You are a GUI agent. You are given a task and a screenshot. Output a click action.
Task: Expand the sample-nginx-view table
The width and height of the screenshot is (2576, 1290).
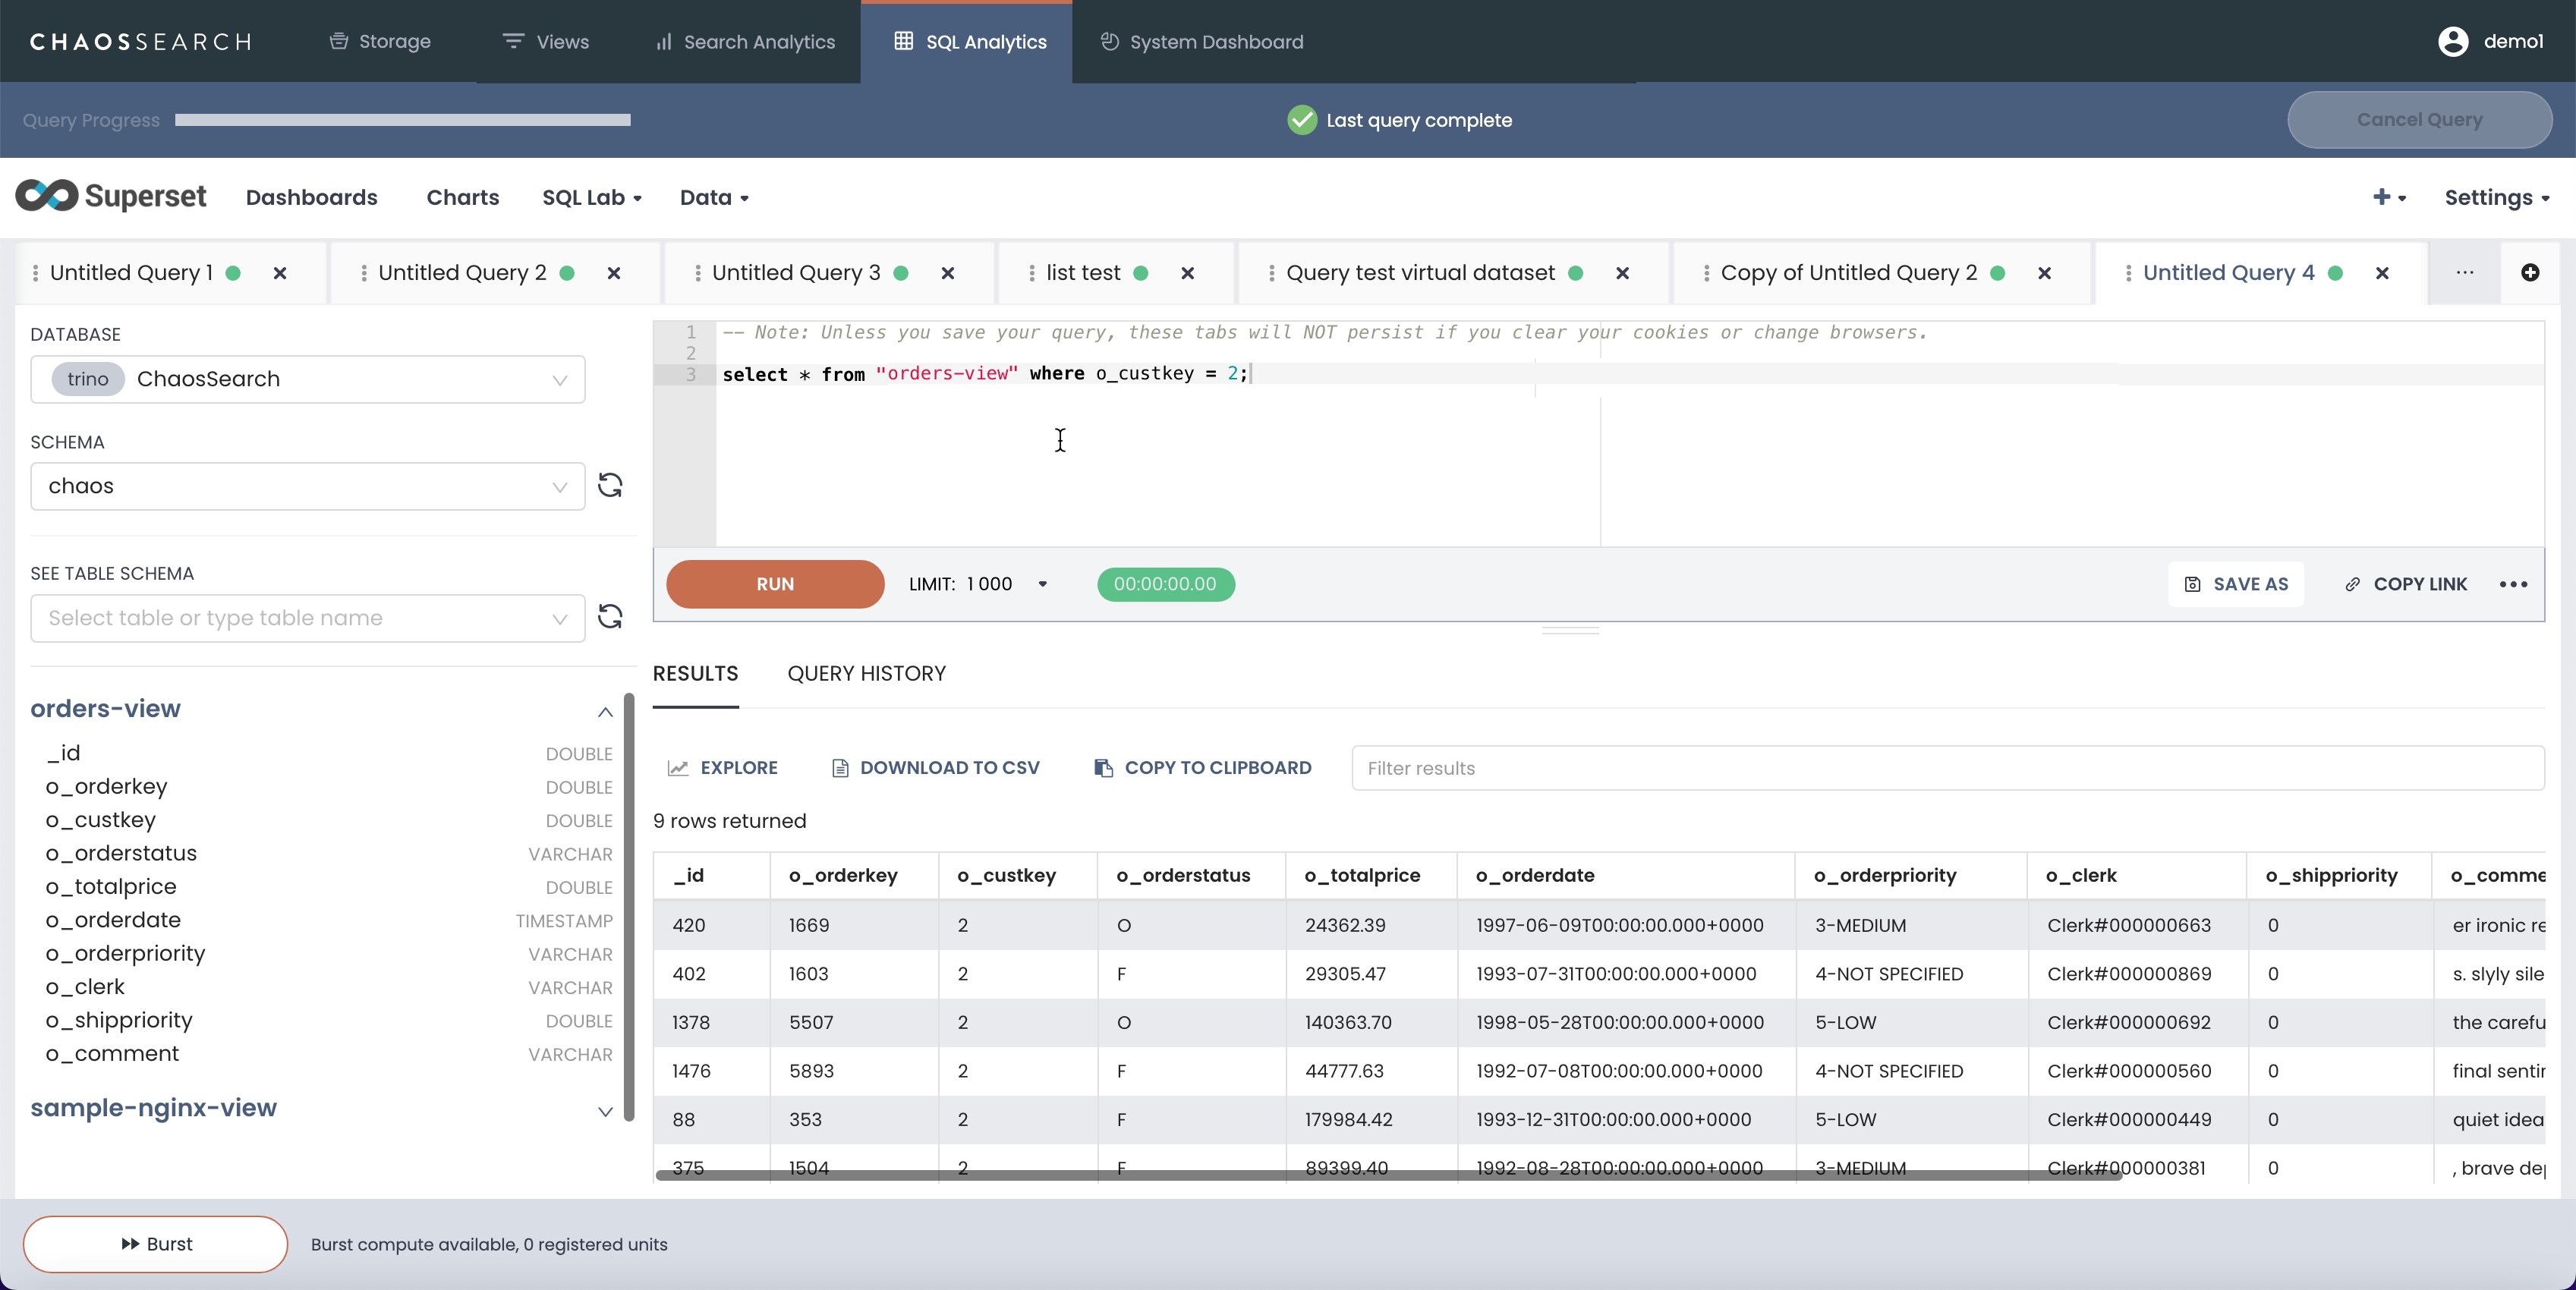pyautogui.click(x=605, y=1111)
